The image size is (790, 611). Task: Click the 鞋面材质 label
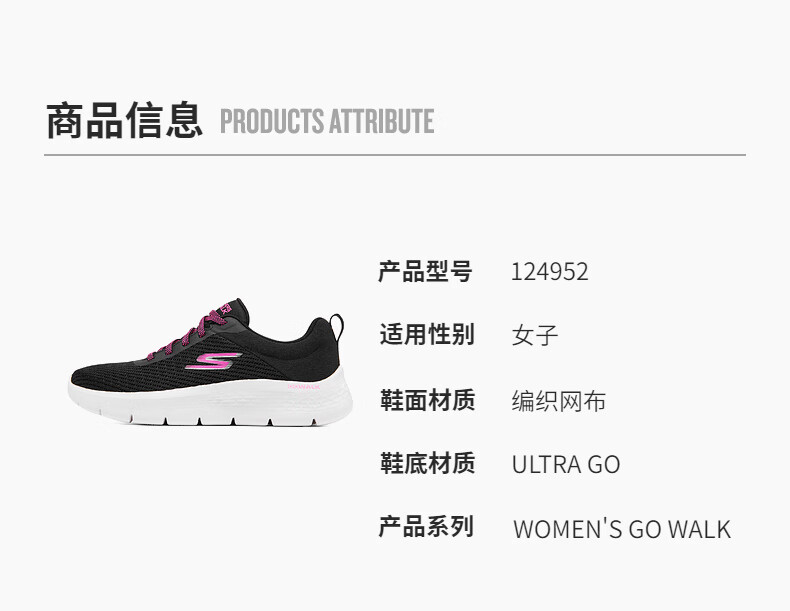pos(427,400)
